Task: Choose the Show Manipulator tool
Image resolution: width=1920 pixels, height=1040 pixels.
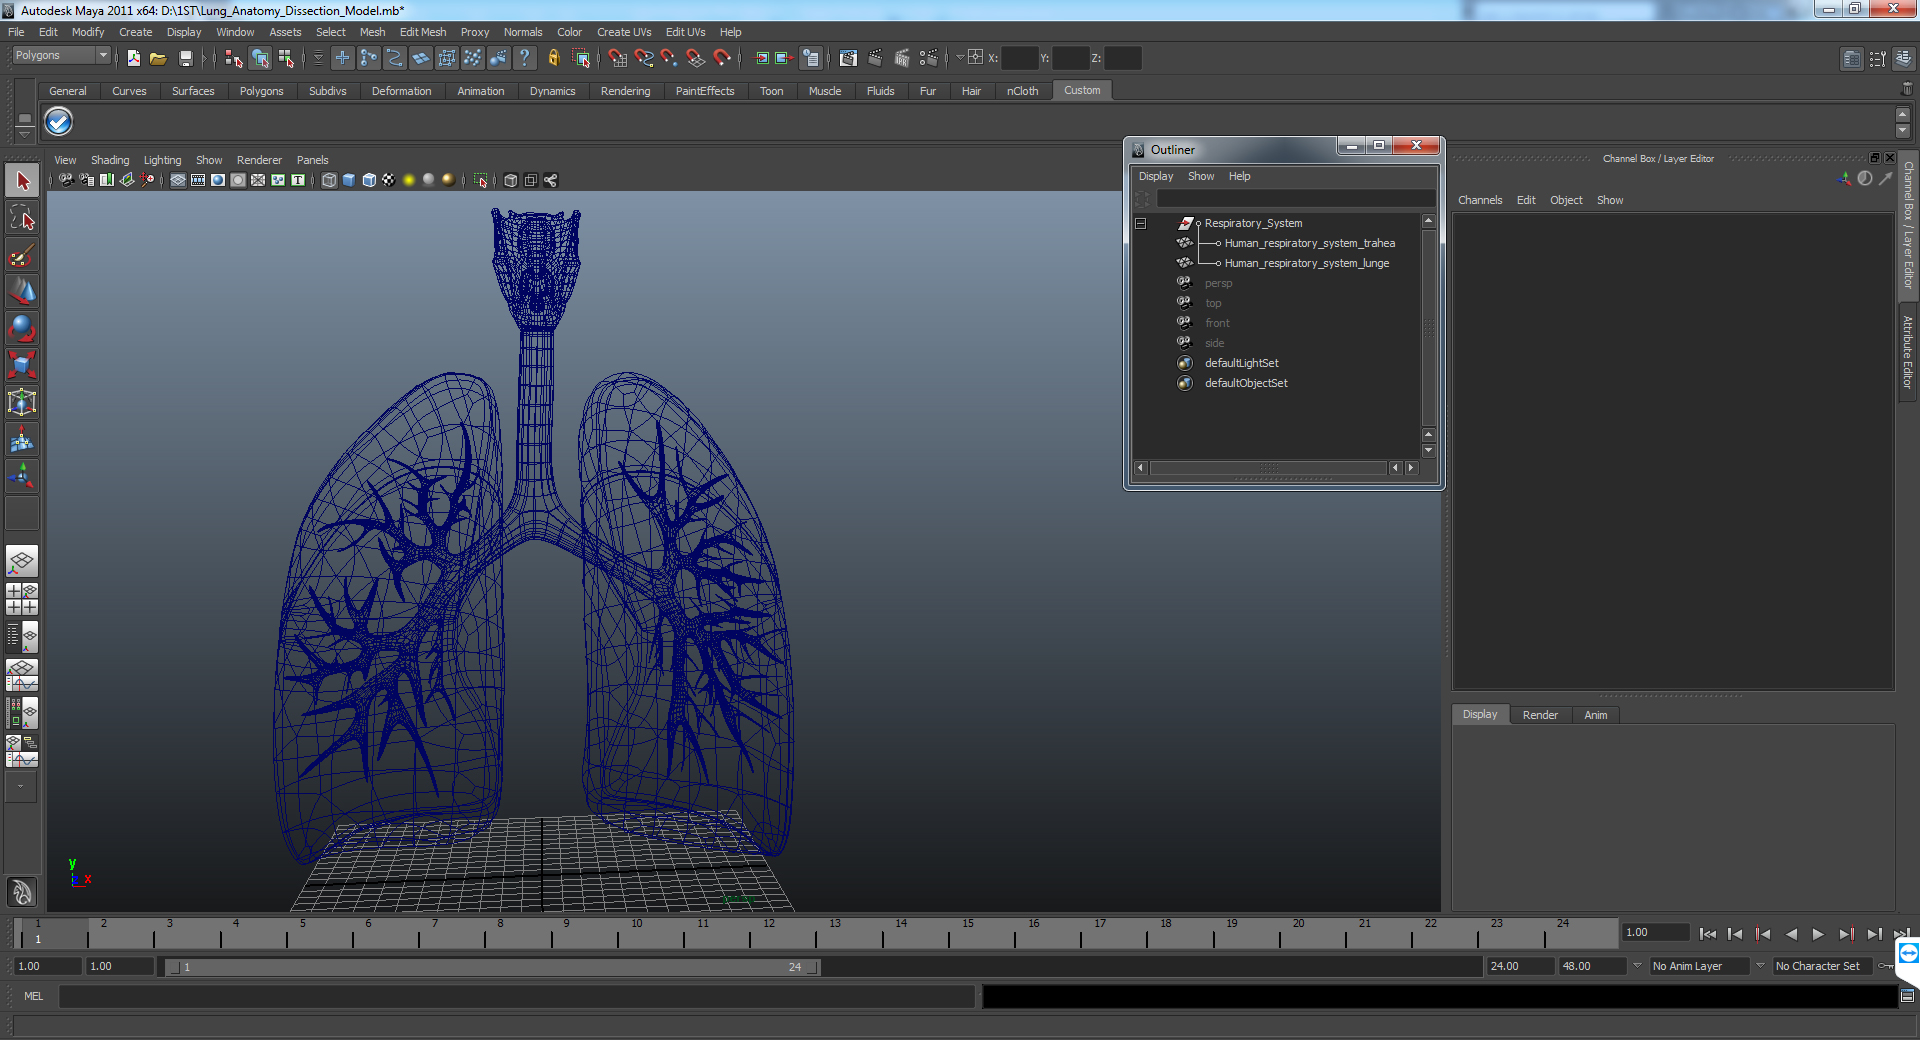Action: (x=22, y=477)
